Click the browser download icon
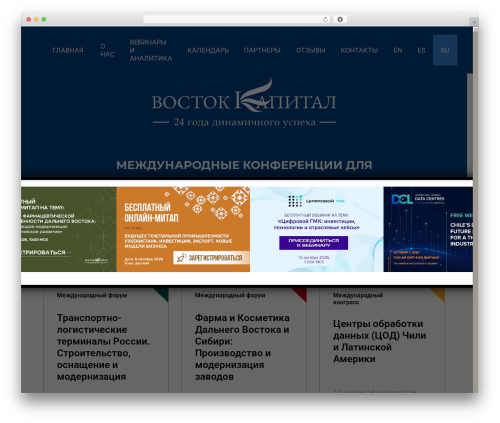500x423 pixels. [x=340, y=19]
